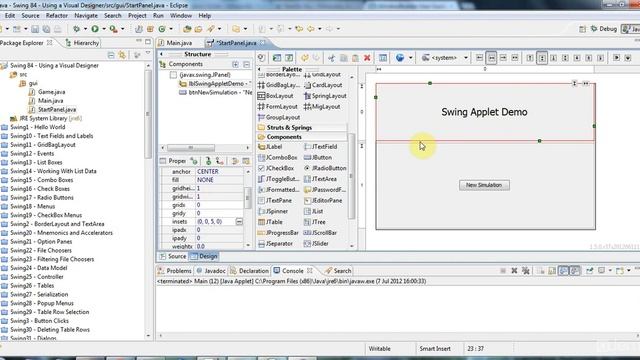
Task: Select btnNewSimulation in Components tree
Action: pyautogui.click(x=216, y=92)
